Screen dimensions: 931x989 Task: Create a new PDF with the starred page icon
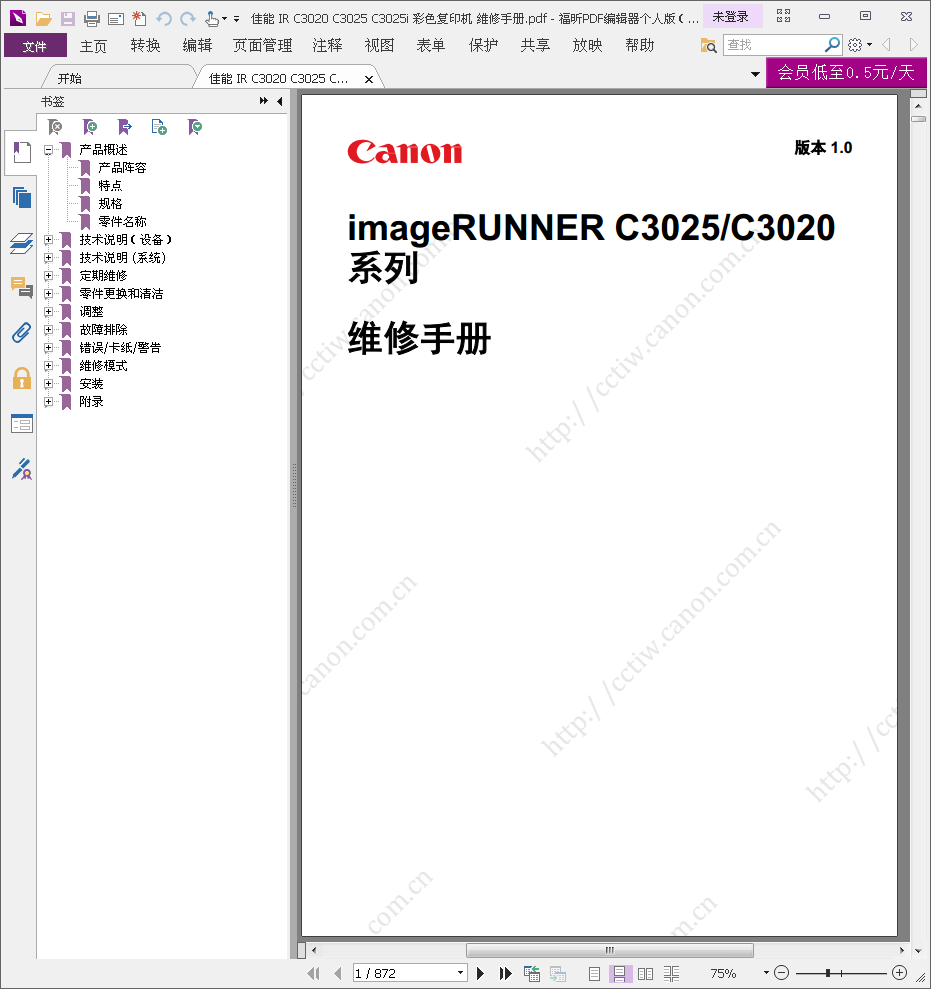coord(139,19)
